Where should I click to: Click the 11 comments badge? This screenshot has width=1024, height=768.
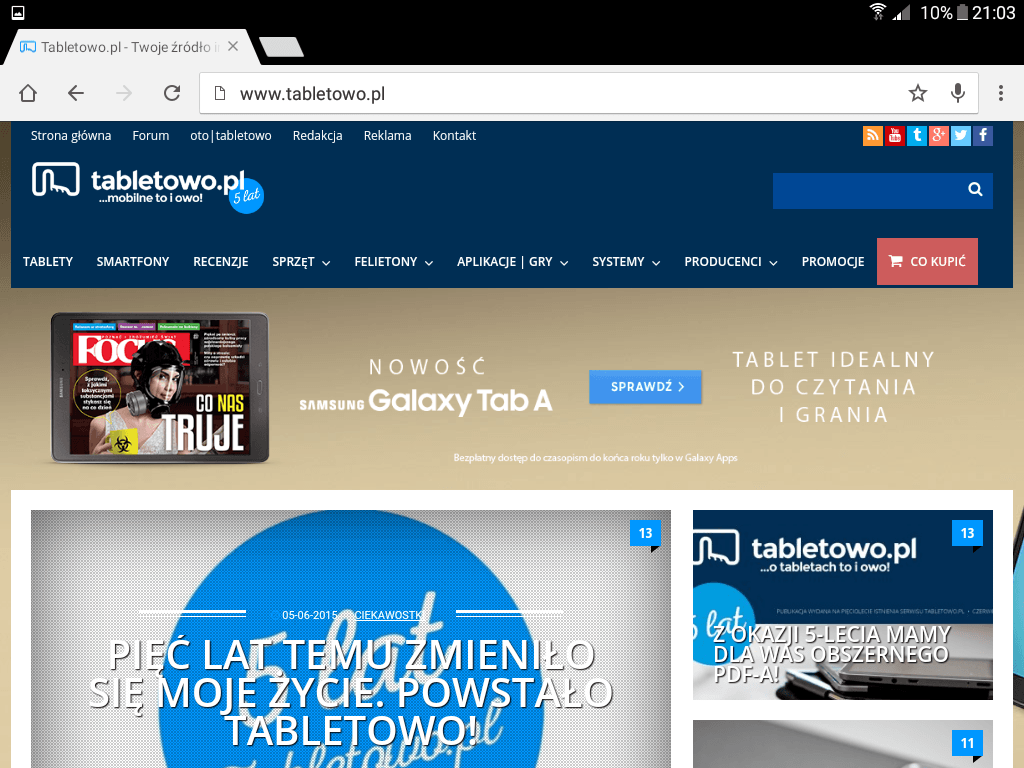967,744
